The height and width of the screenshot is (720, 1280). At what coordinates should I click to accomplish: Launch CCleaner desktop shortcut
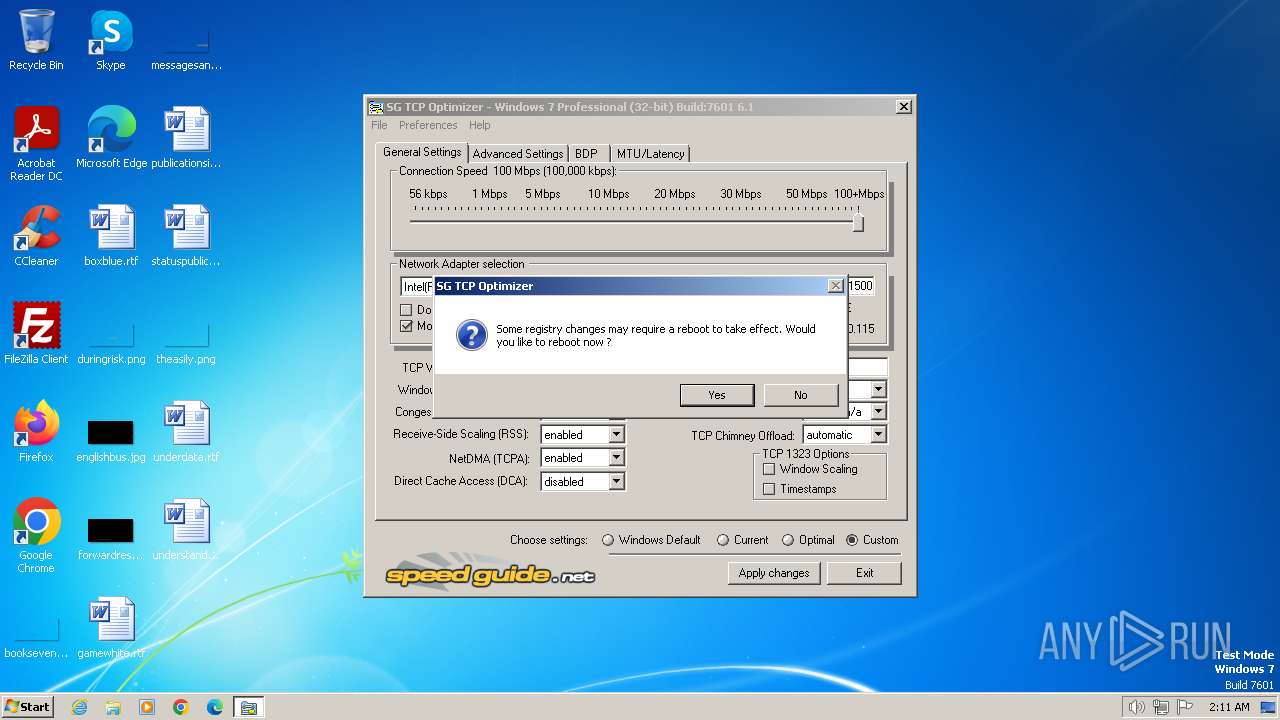(36, 235)
